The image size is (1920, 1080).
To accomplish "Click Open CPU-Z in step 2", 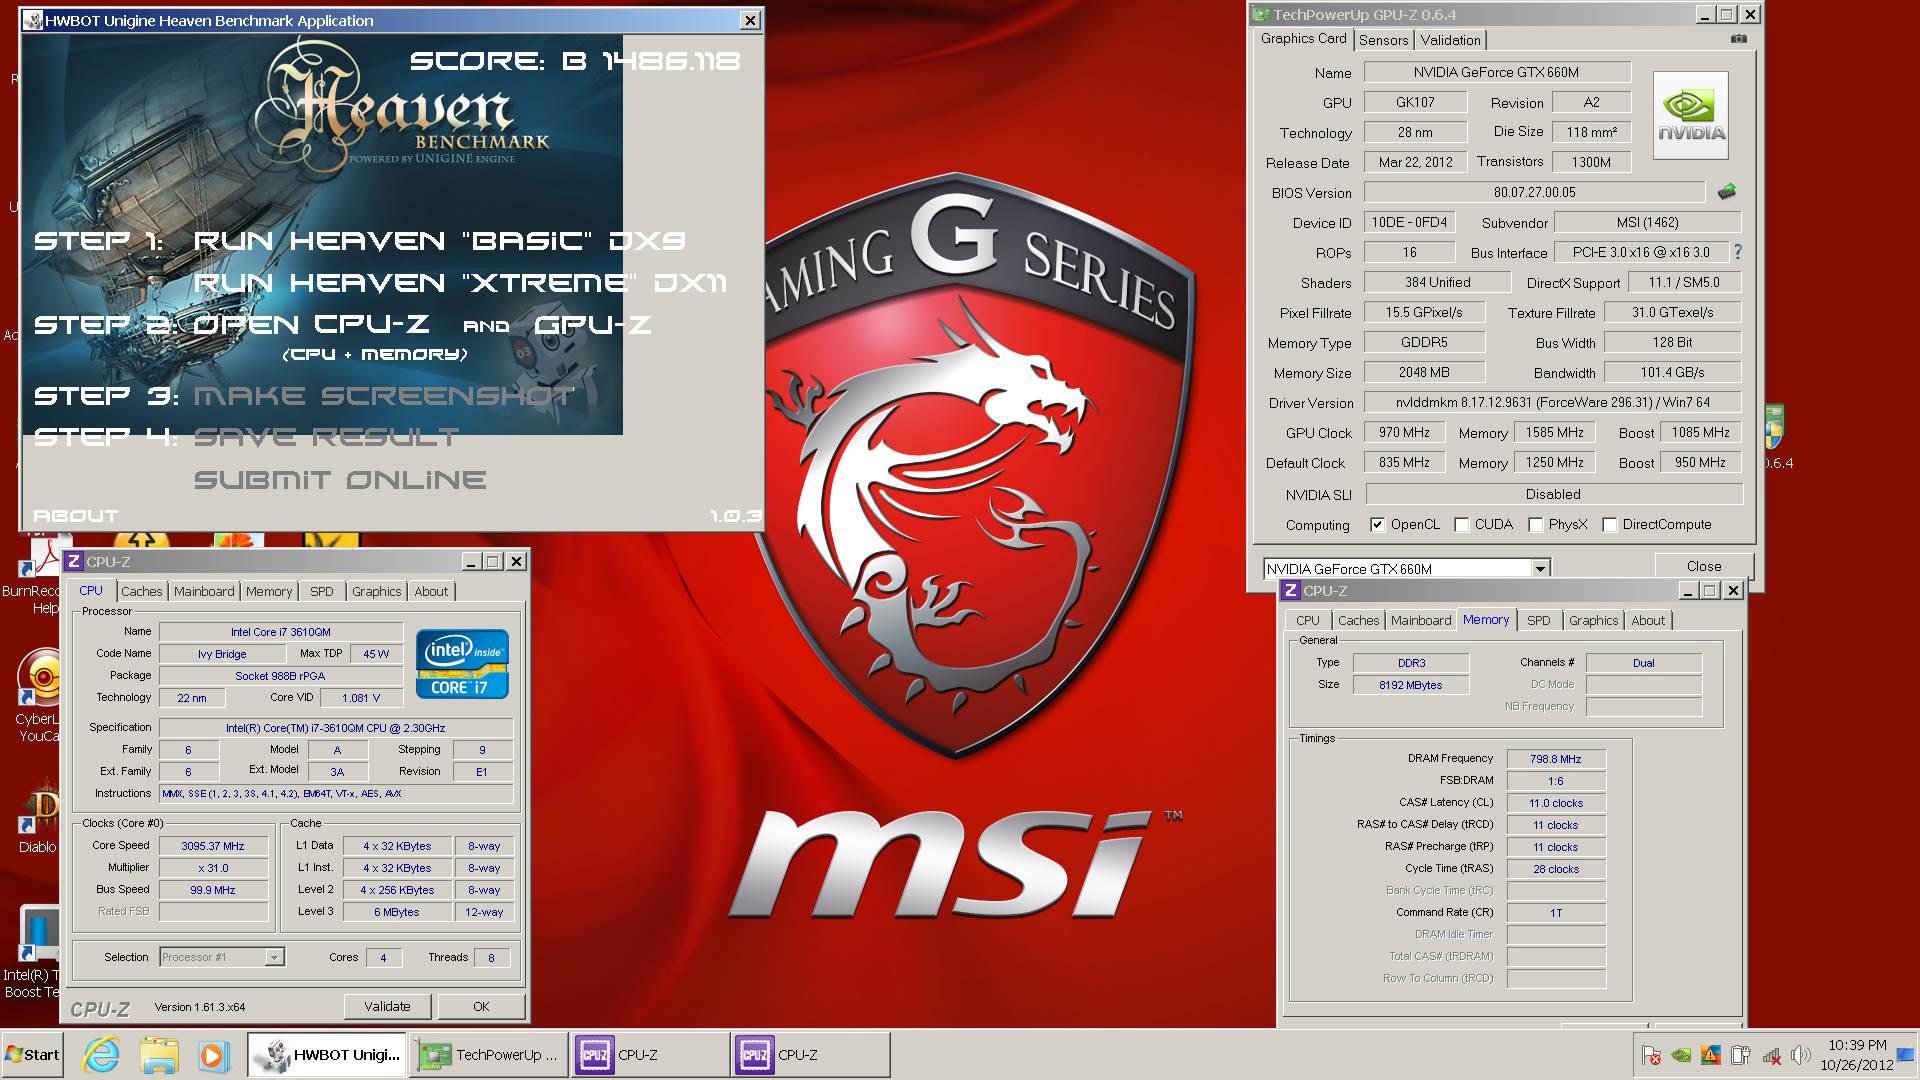I will (311, 325).
